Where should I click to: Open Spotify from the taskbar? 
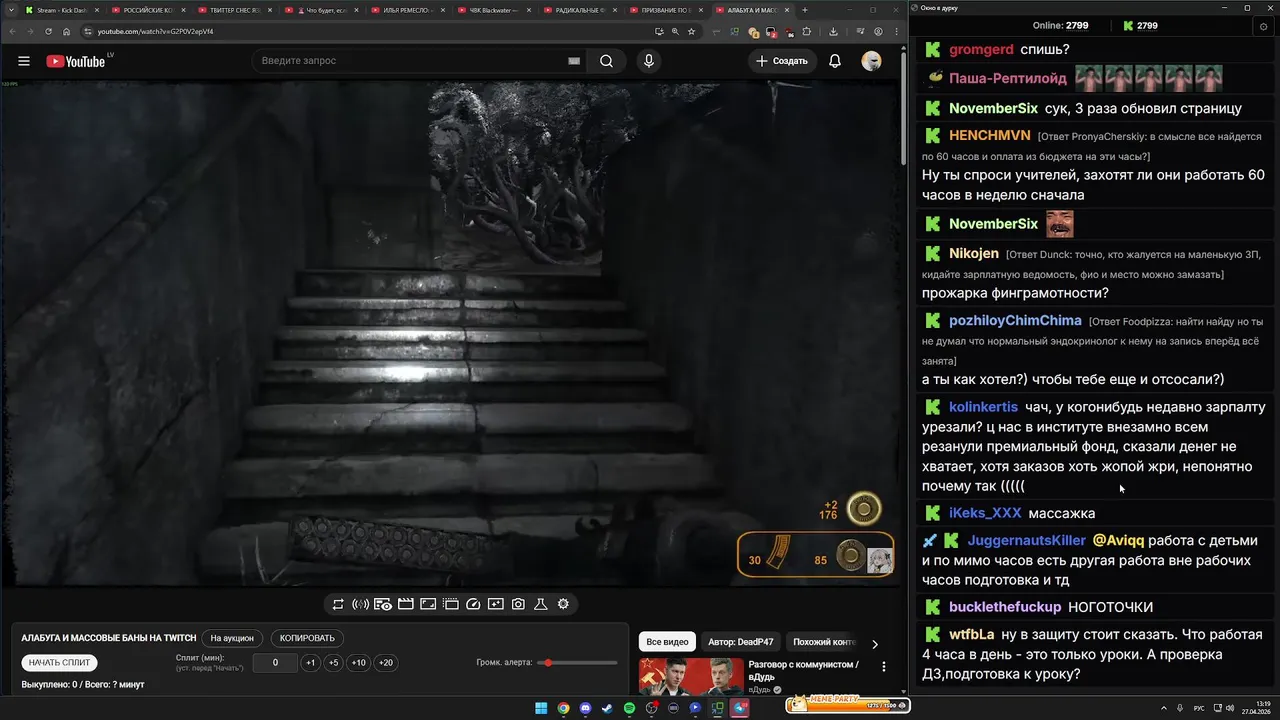[629, 708]
